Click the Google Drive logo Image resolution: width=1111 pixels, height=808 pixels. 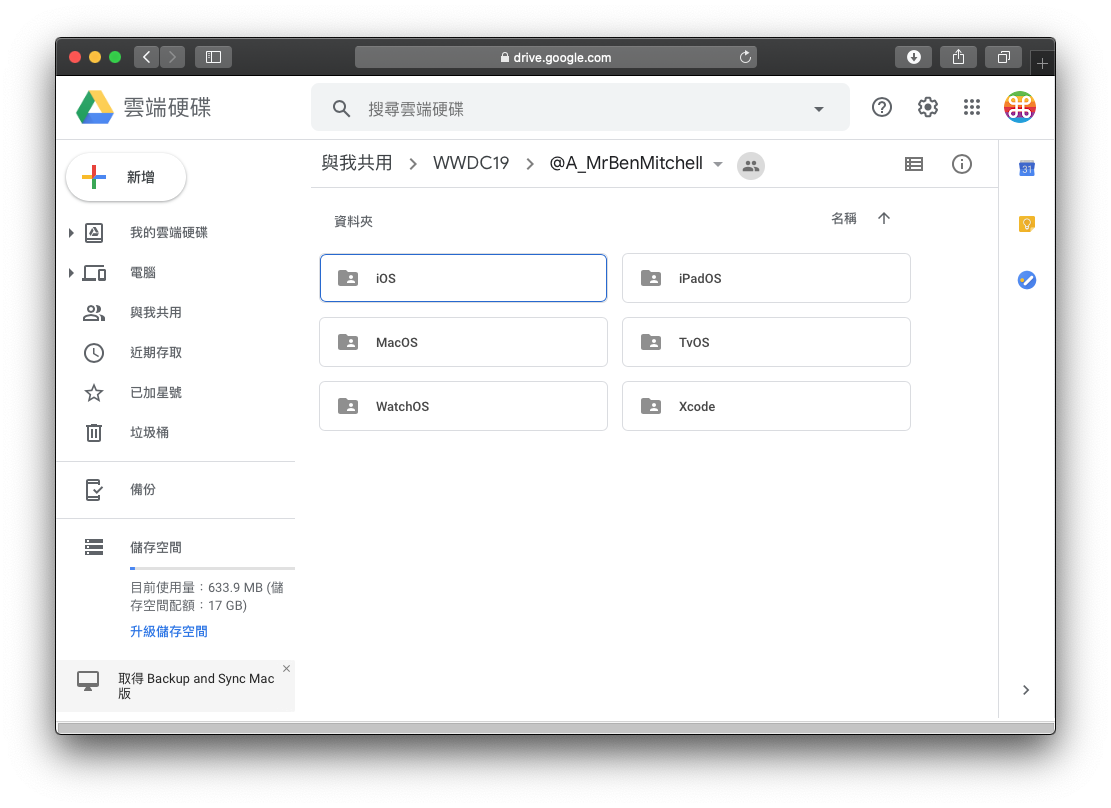tap(95, 108)
